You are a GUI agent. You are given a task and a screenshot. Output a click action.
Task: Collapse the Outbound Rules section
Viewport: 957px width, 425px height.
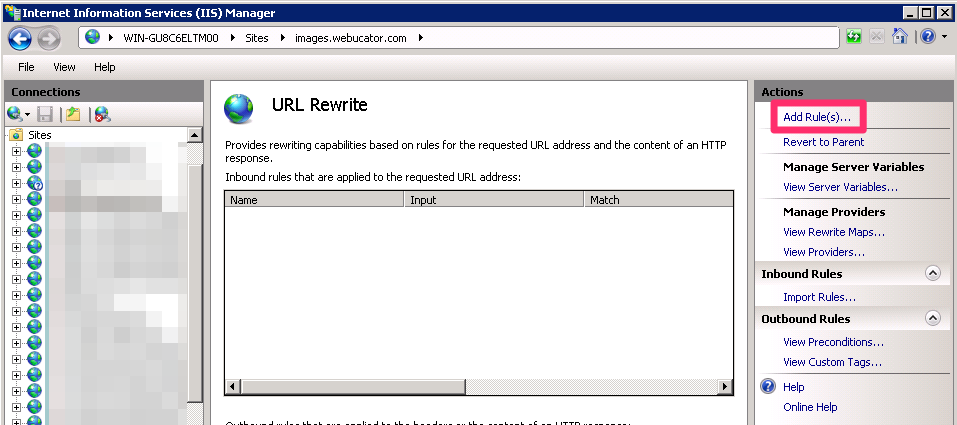point(933,318)
